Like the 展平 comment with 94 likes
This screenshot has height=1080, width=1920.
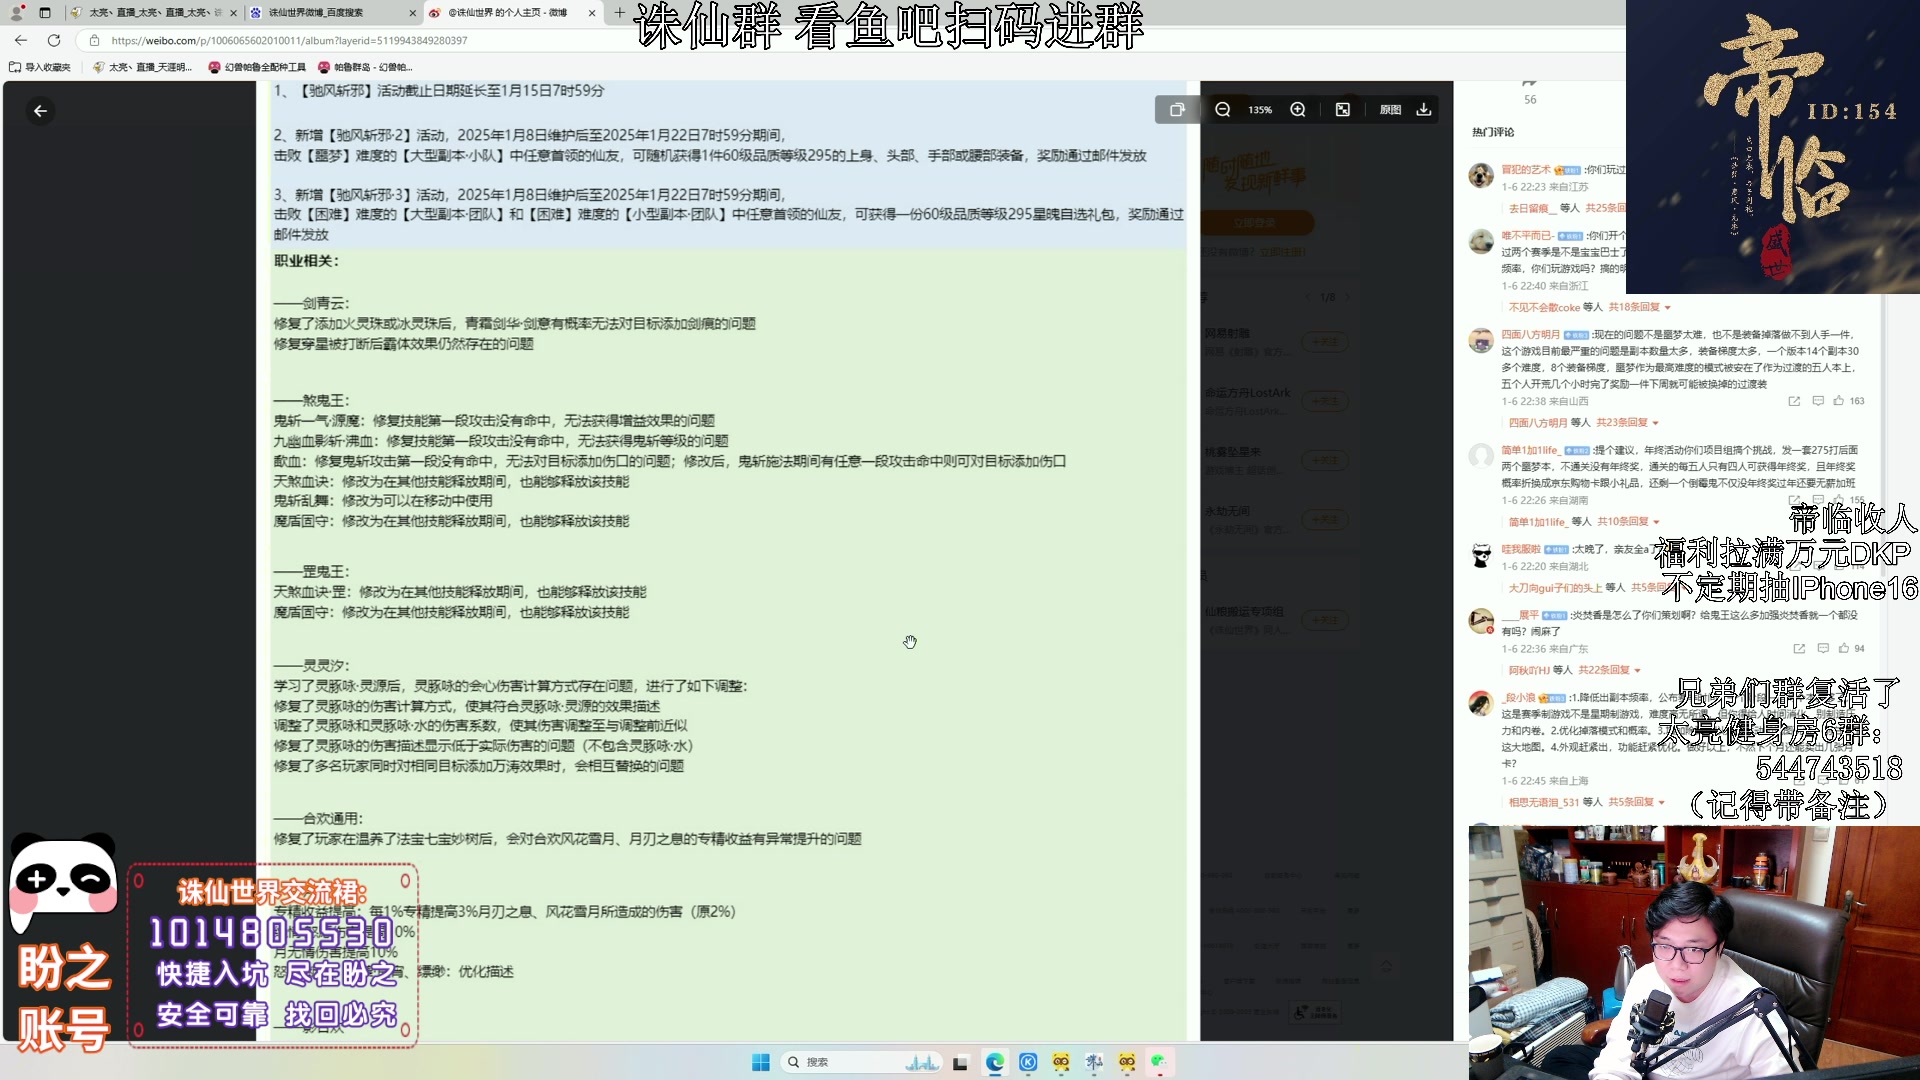[x=1851, y=648]
